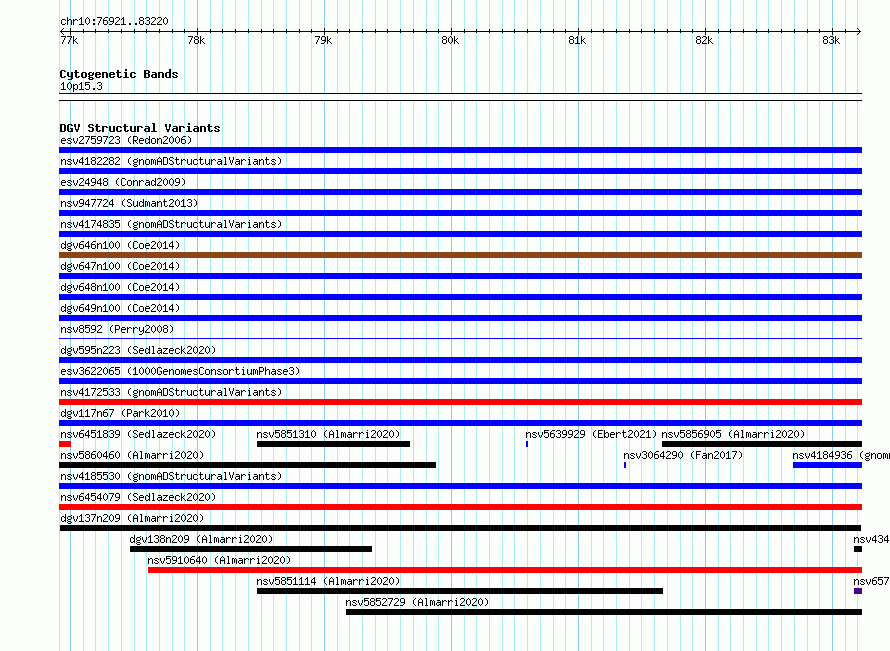Viewport: 890px width, 651px height.
Task: Click the brown dgv646n100 (Coe2014) bar
Action: (460, 255)
